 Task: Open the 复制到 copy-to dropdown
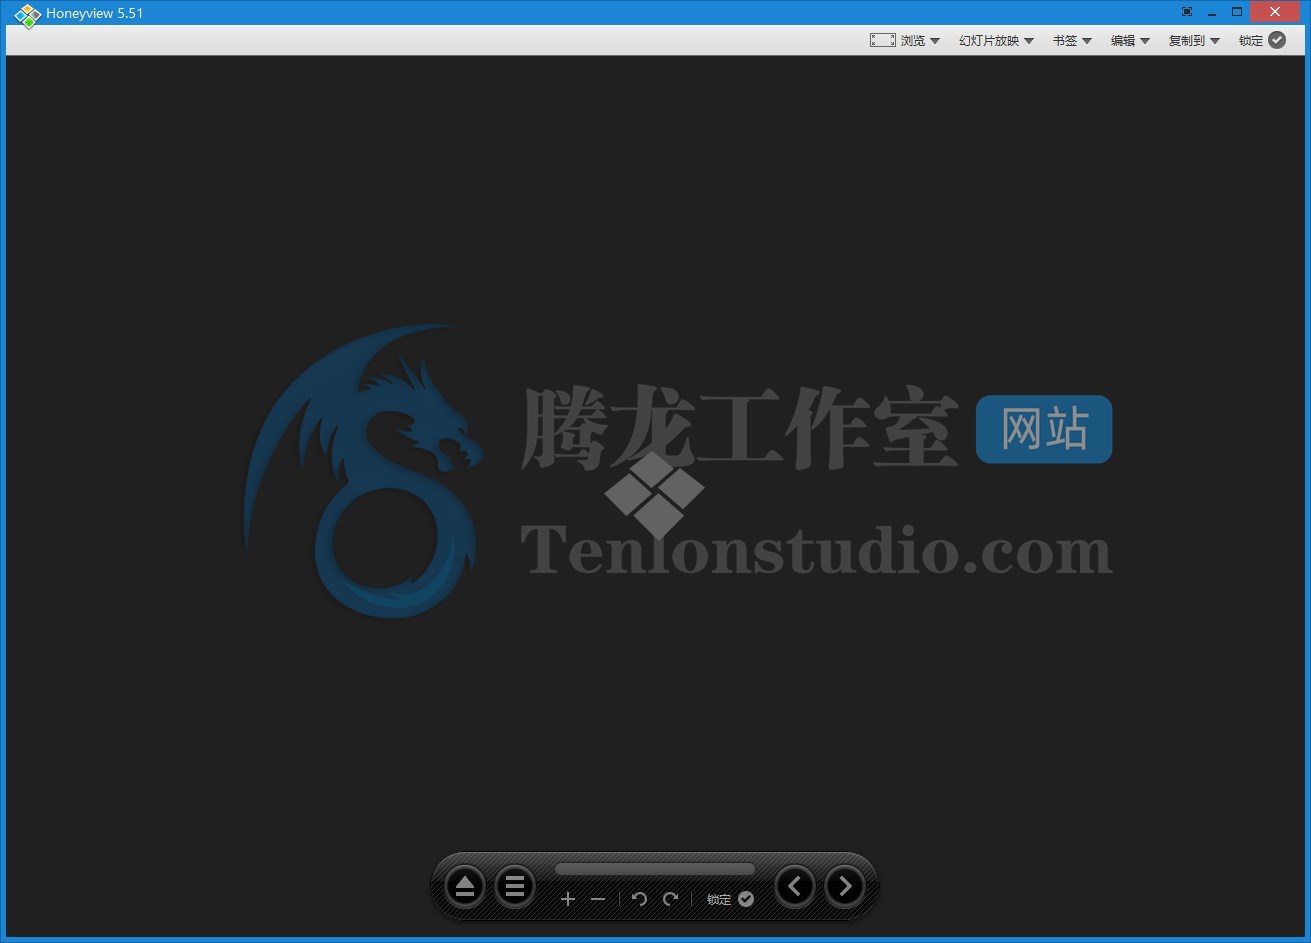(1194, 40)
